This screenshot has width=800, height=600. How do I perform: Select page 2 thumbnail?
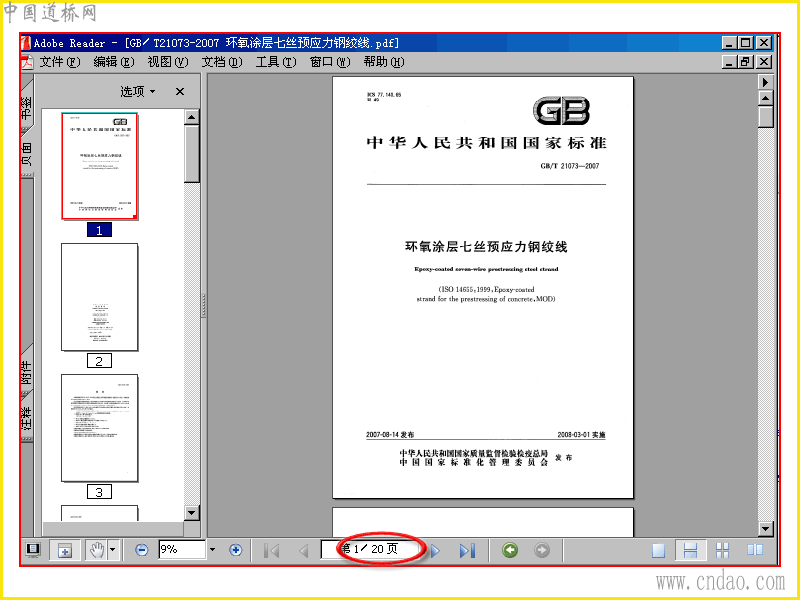99,297
